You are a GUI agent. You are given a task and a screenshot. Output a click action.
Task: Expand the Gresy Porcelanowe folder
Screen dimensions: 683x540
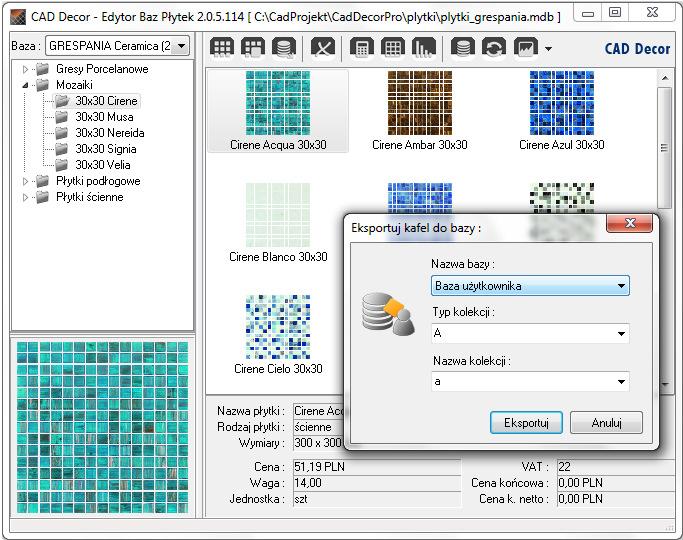click(25, 69)
